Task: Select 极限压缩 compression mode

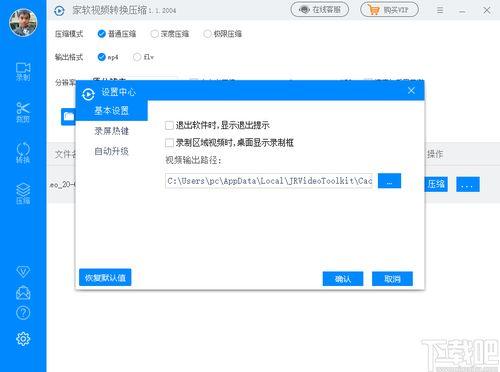Action: [222, 34]
